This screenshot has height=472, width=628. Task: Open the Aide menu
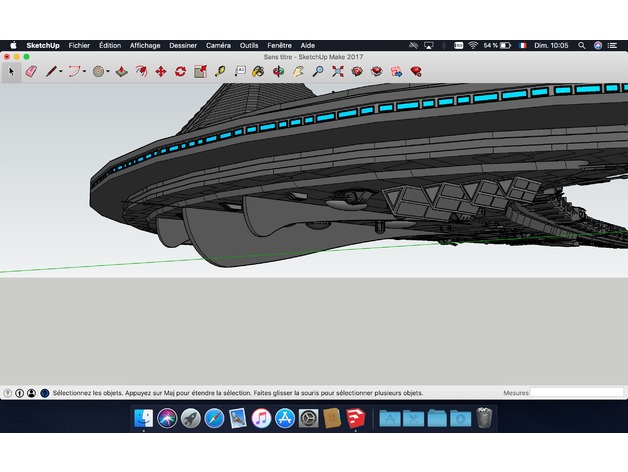coord(308,45)
